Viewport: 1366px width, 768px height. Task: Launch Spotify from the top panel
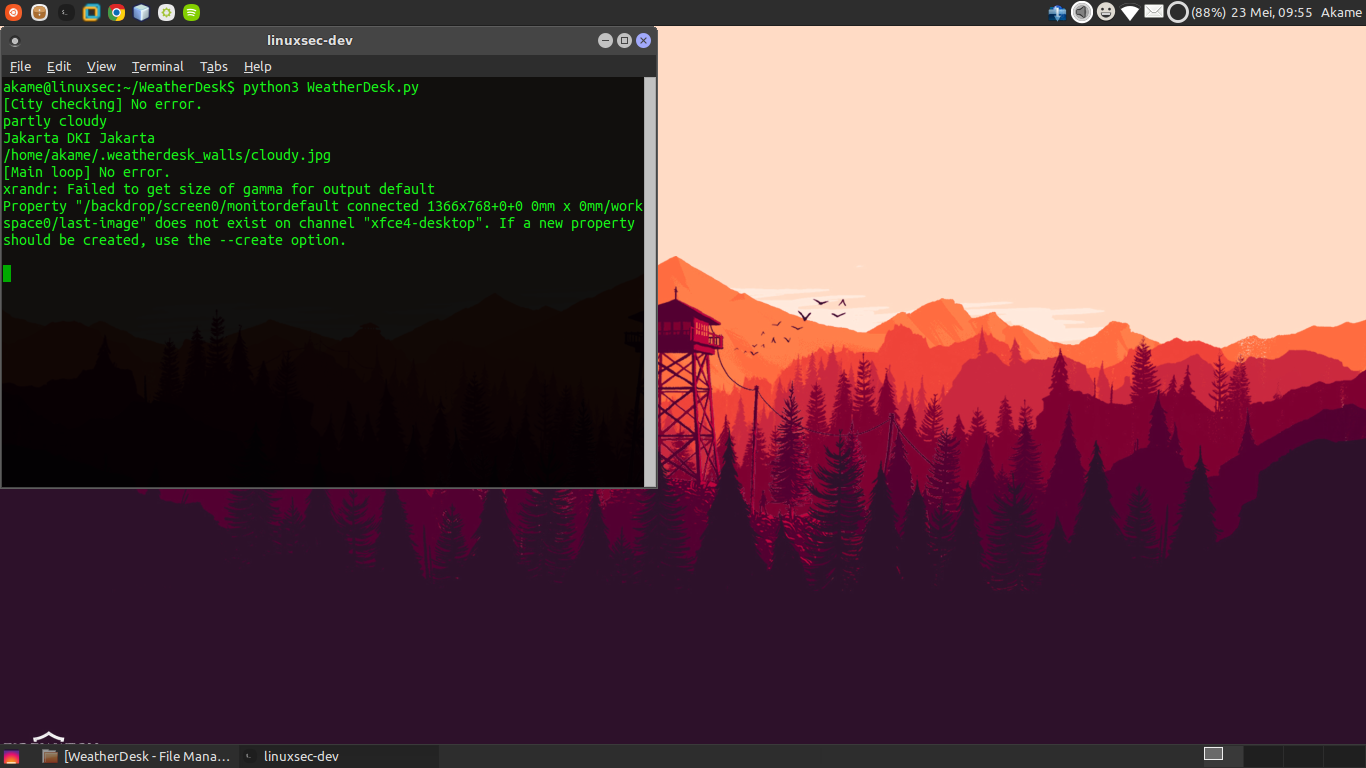pyautogui.click(x=192, y=13)
